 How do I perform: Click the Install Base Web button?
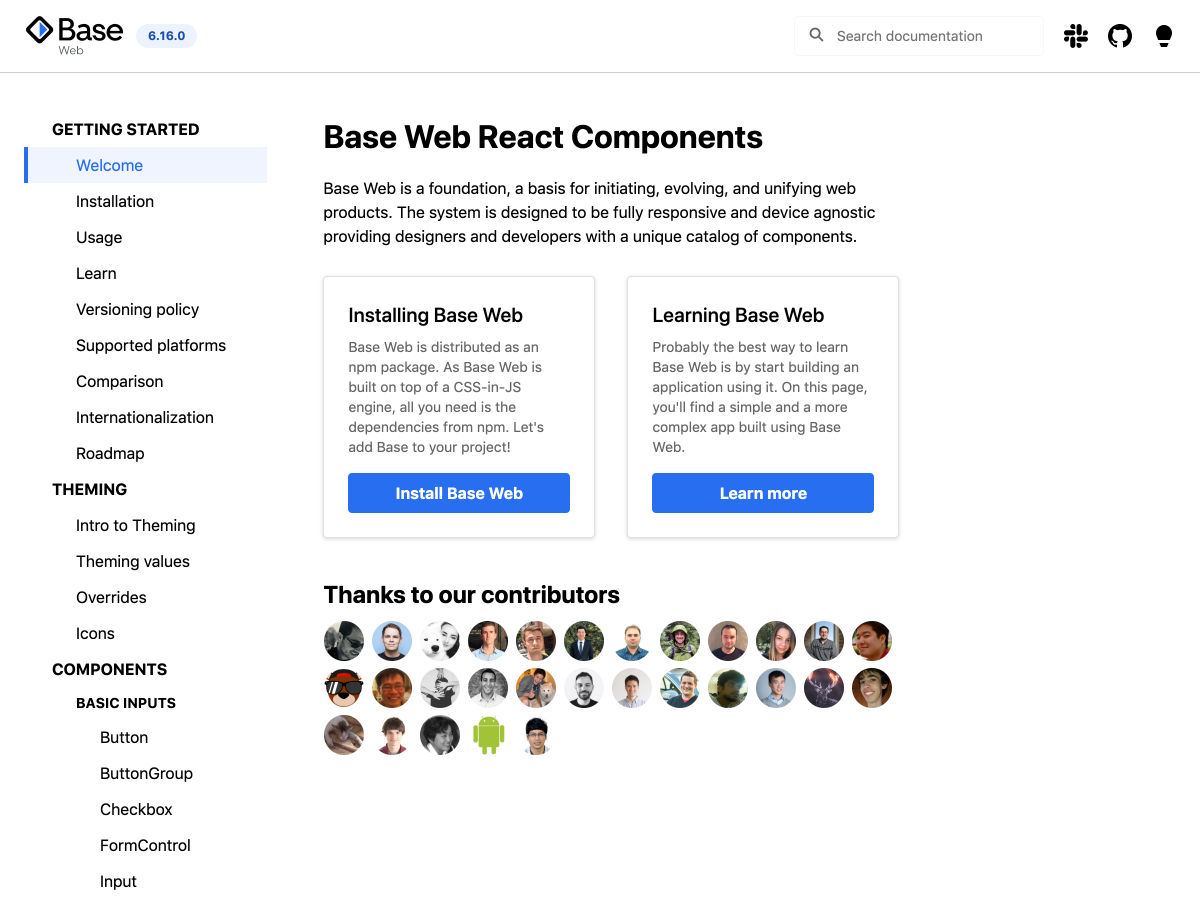pyautogui.click(x=459, y=493)
